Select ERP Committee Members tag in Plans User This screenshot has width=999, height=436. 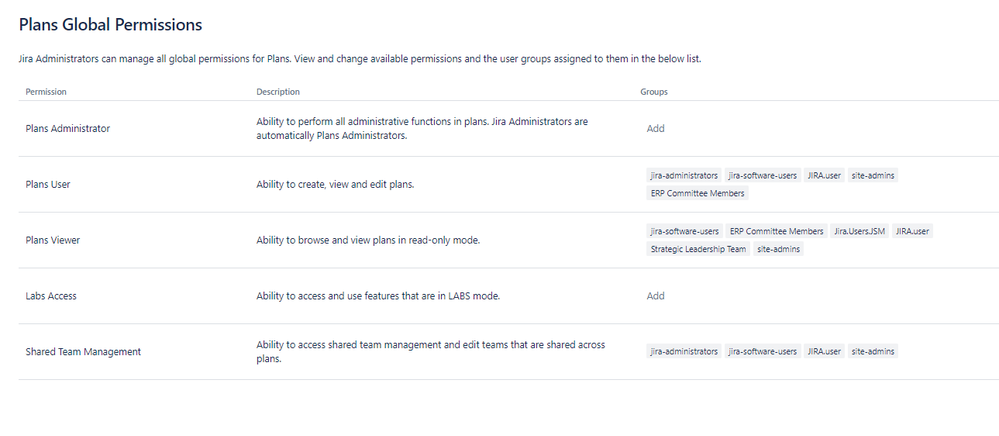pos(697,193)
